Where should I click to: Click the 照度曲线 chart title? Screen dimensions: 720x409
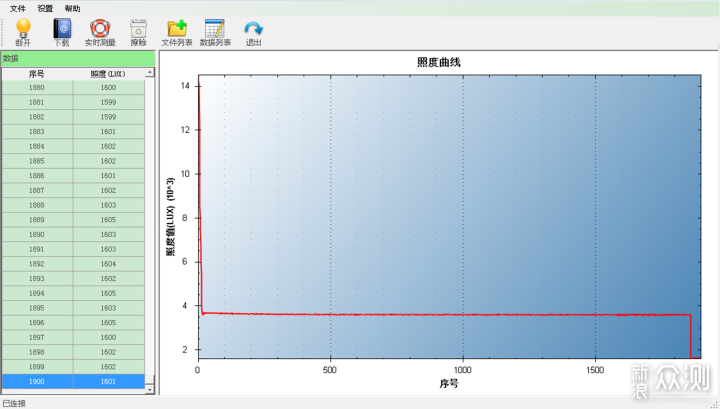tap(439, 62)
